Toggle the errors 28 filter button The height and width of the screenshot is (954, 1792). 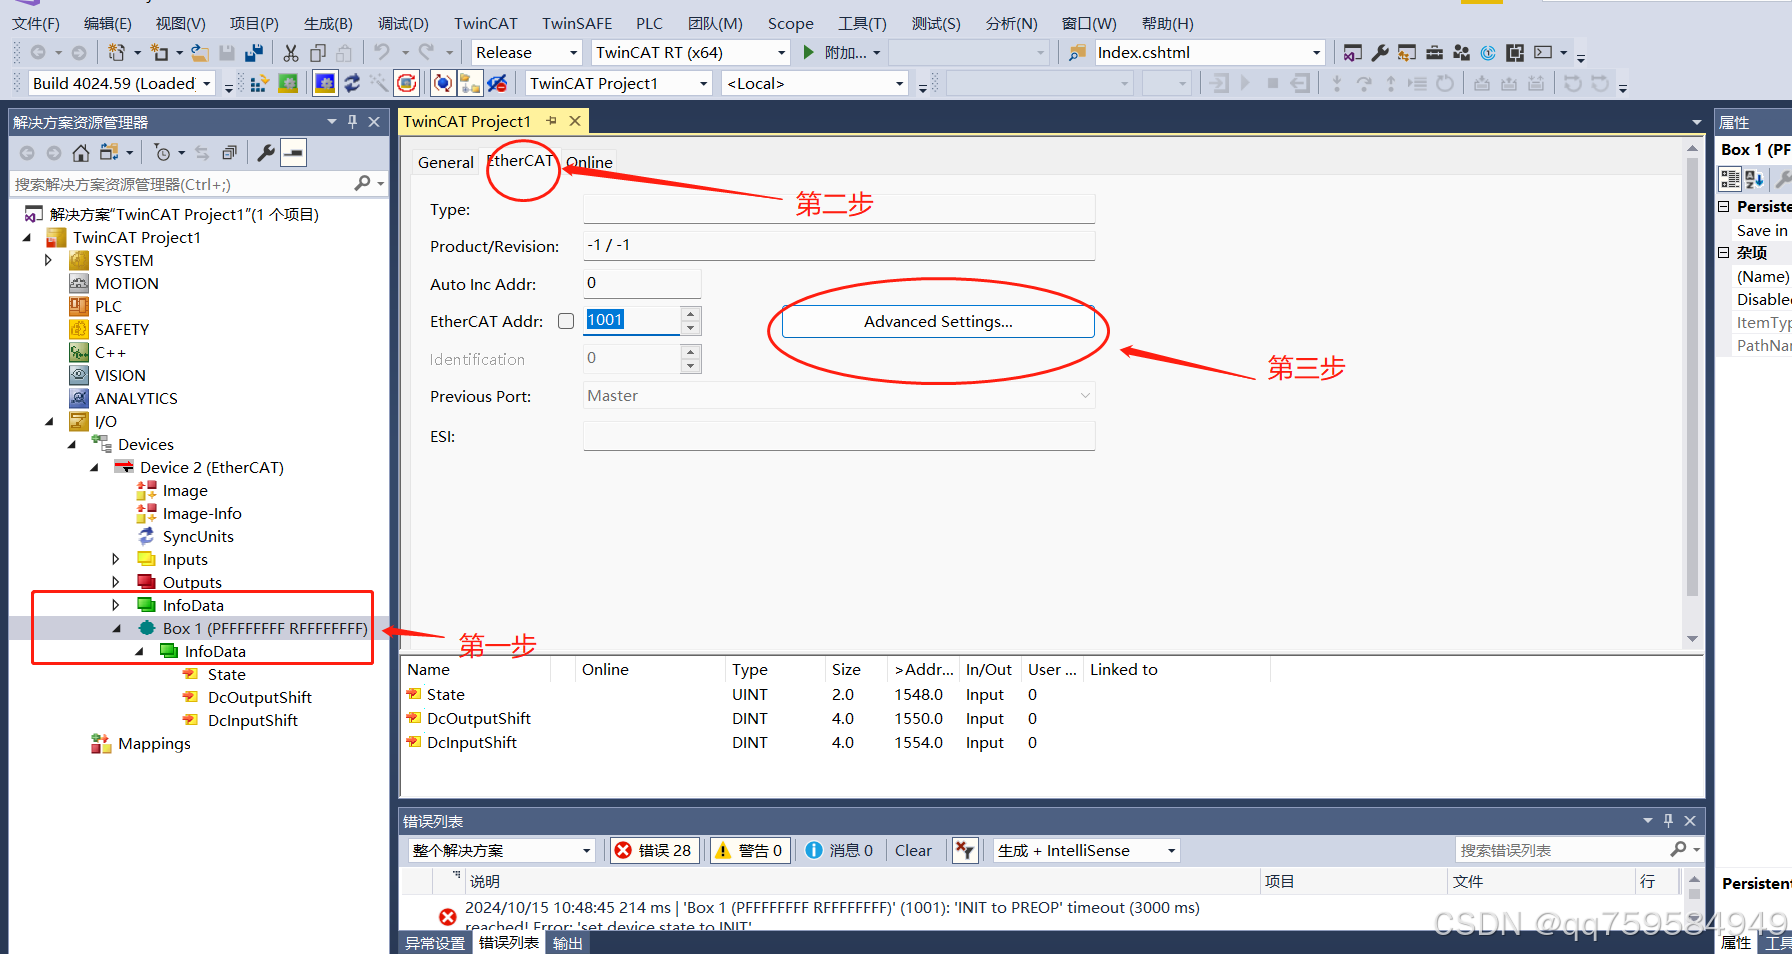(655, 850)
